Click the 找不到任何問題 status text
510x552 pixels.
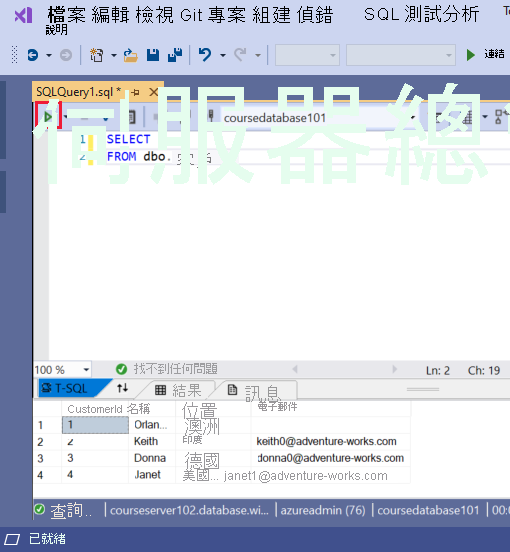pyautogui.click(x=175, y=369)
